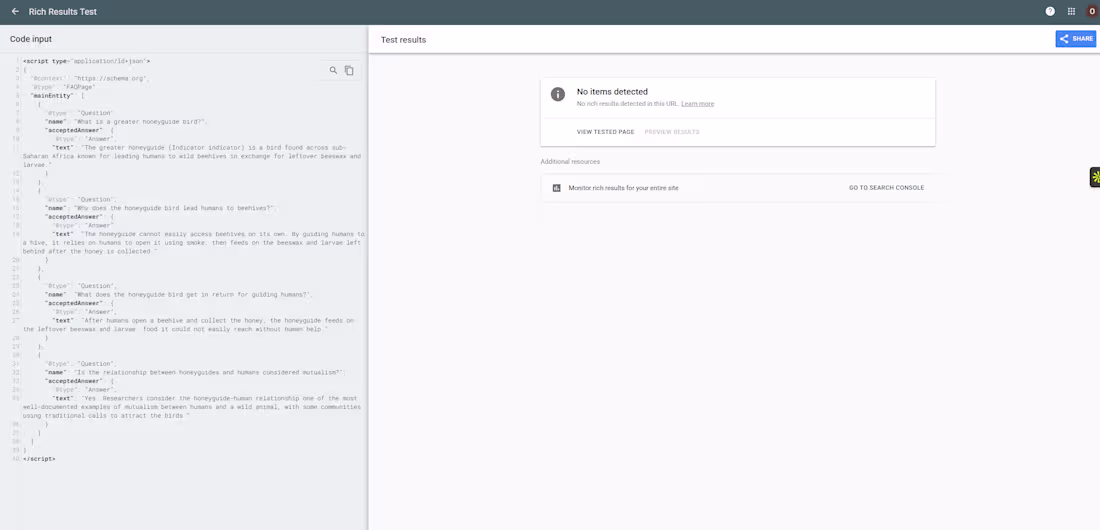
Task: Click the 'Is the relationship between honeyguides' line
Action: click(x=196, y=373)
